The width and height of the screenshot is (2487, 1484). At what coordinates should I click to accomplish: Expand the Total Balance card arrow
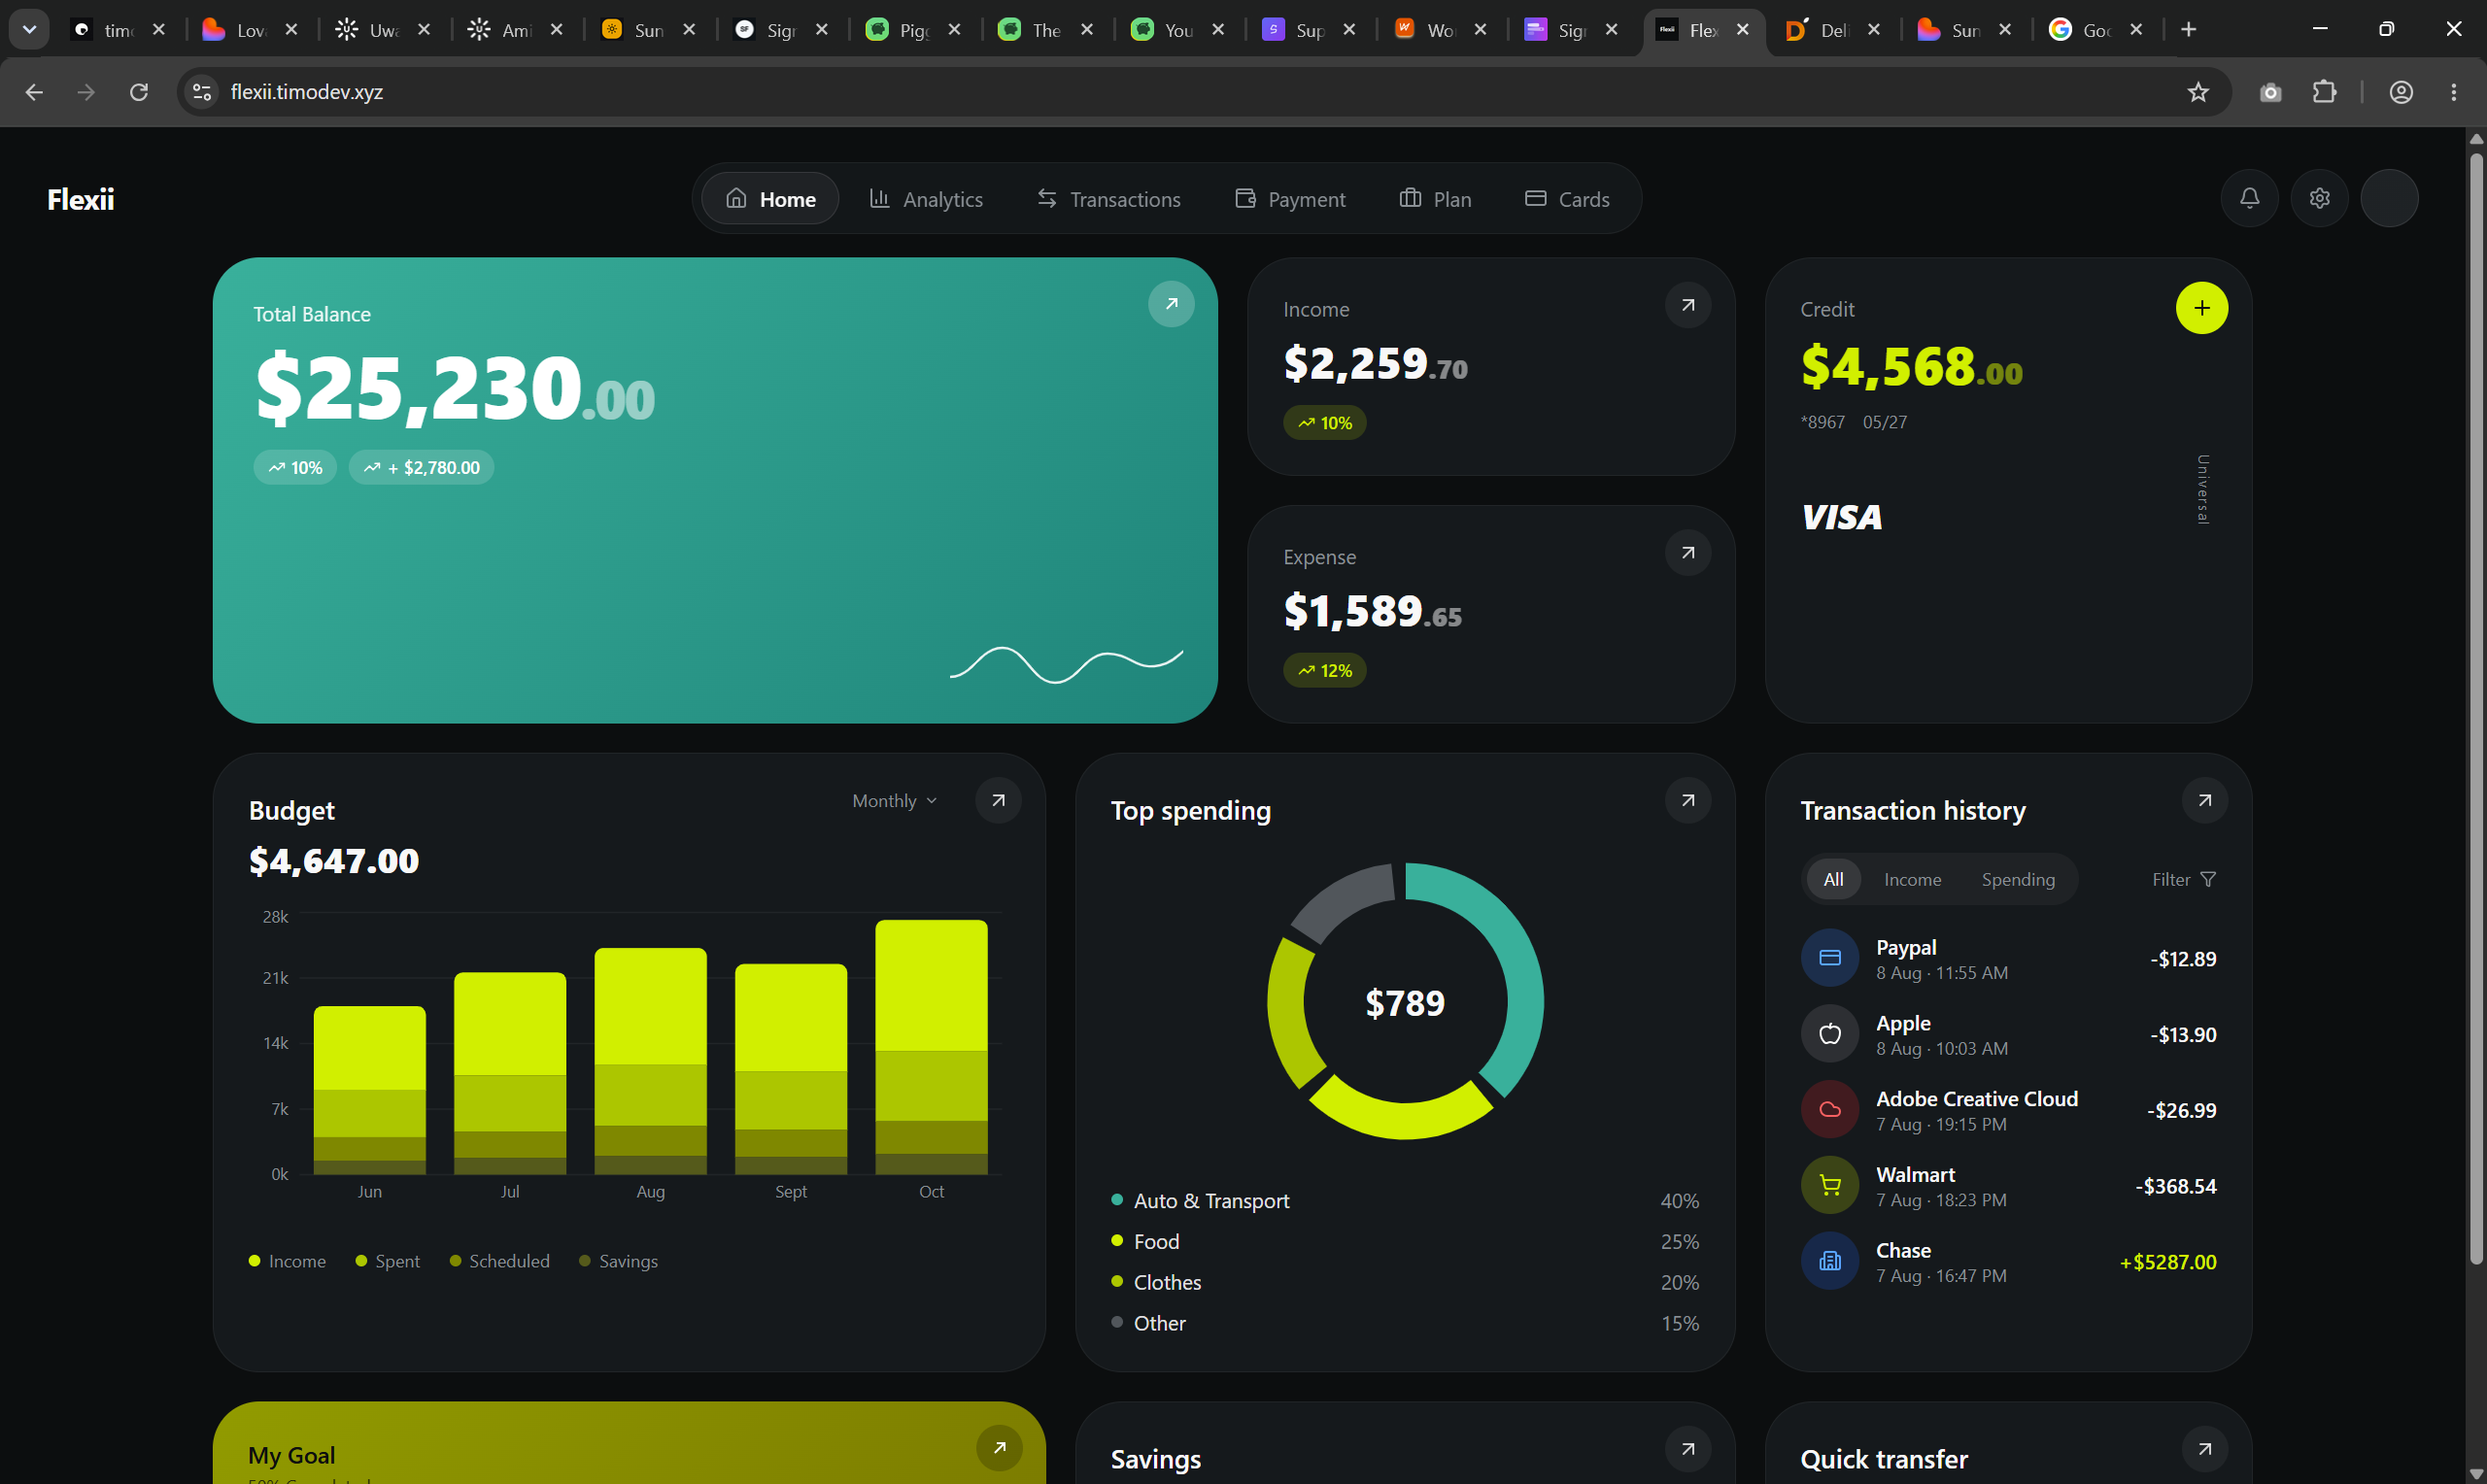pos(1171,304)
